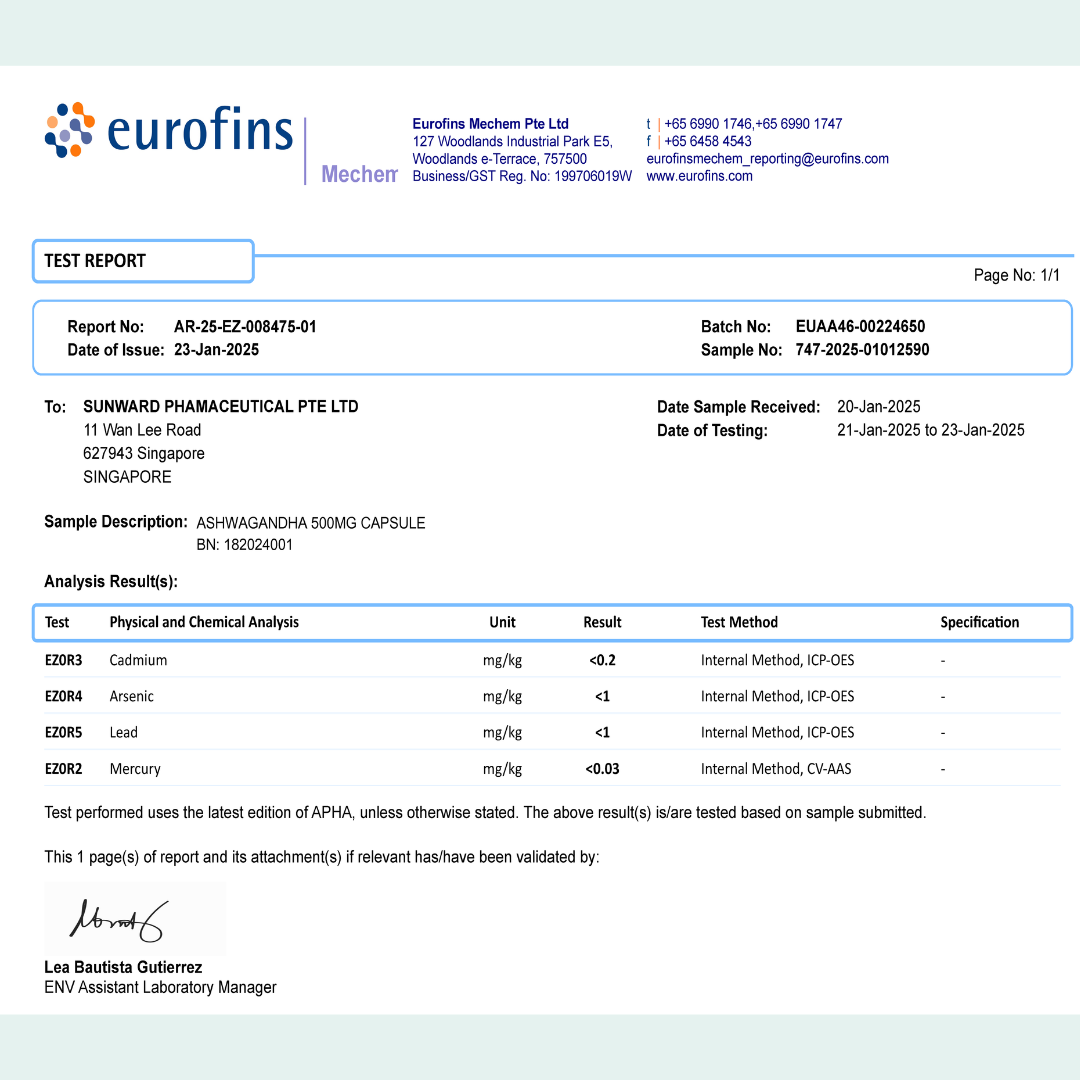This screenshot has height=1080, width=1080.
Task: Click the country line SINGAPORE
Action: pos(127,477)
